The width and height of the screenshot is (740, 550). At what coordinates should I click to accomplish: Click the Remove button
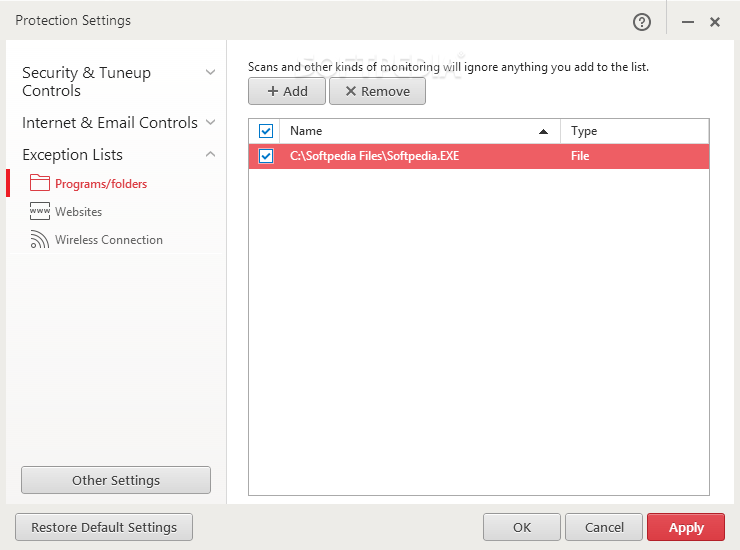pyautogui.click(x=377, y=91)
